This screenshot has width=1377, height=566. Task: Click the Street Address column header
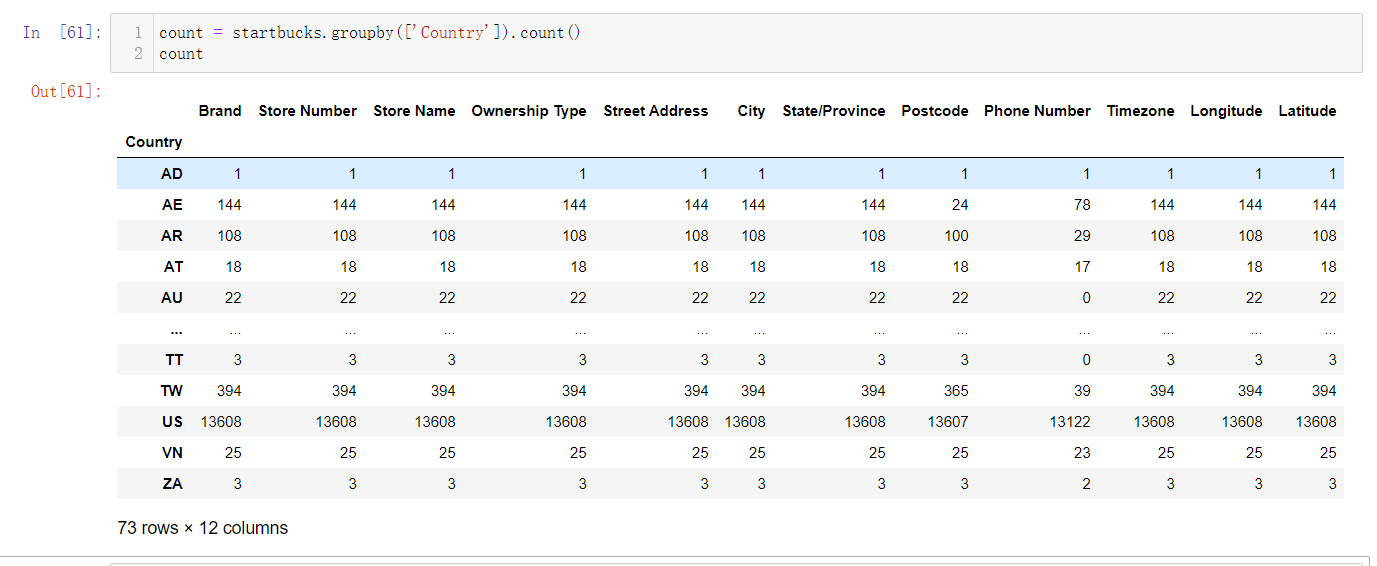pyautogui.click(x=656, y=111)
